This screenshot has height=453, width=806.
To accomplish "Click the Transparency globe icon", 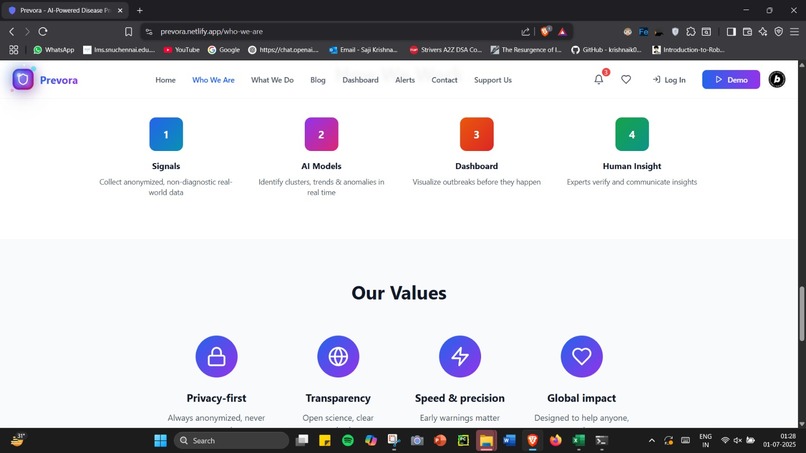I will [338, 356].
